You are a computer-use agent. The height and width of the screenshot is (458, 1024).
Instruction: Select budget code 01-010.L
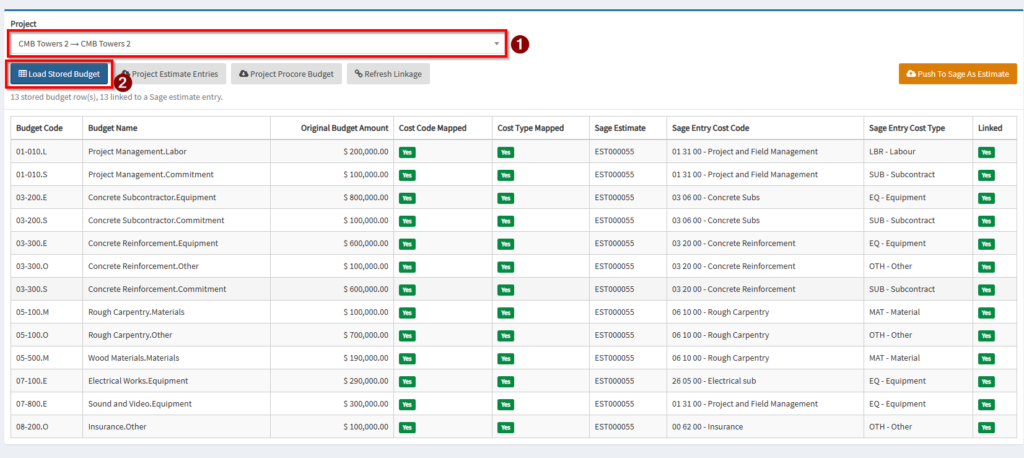32,152
